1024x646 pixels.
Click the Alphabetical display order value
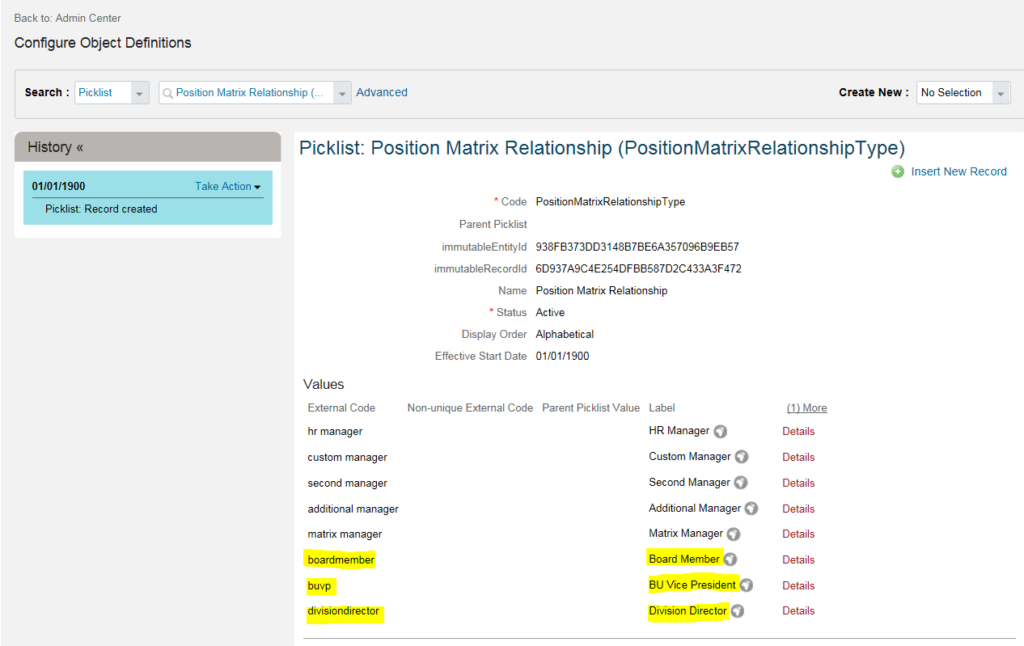(x=564, y=334)
